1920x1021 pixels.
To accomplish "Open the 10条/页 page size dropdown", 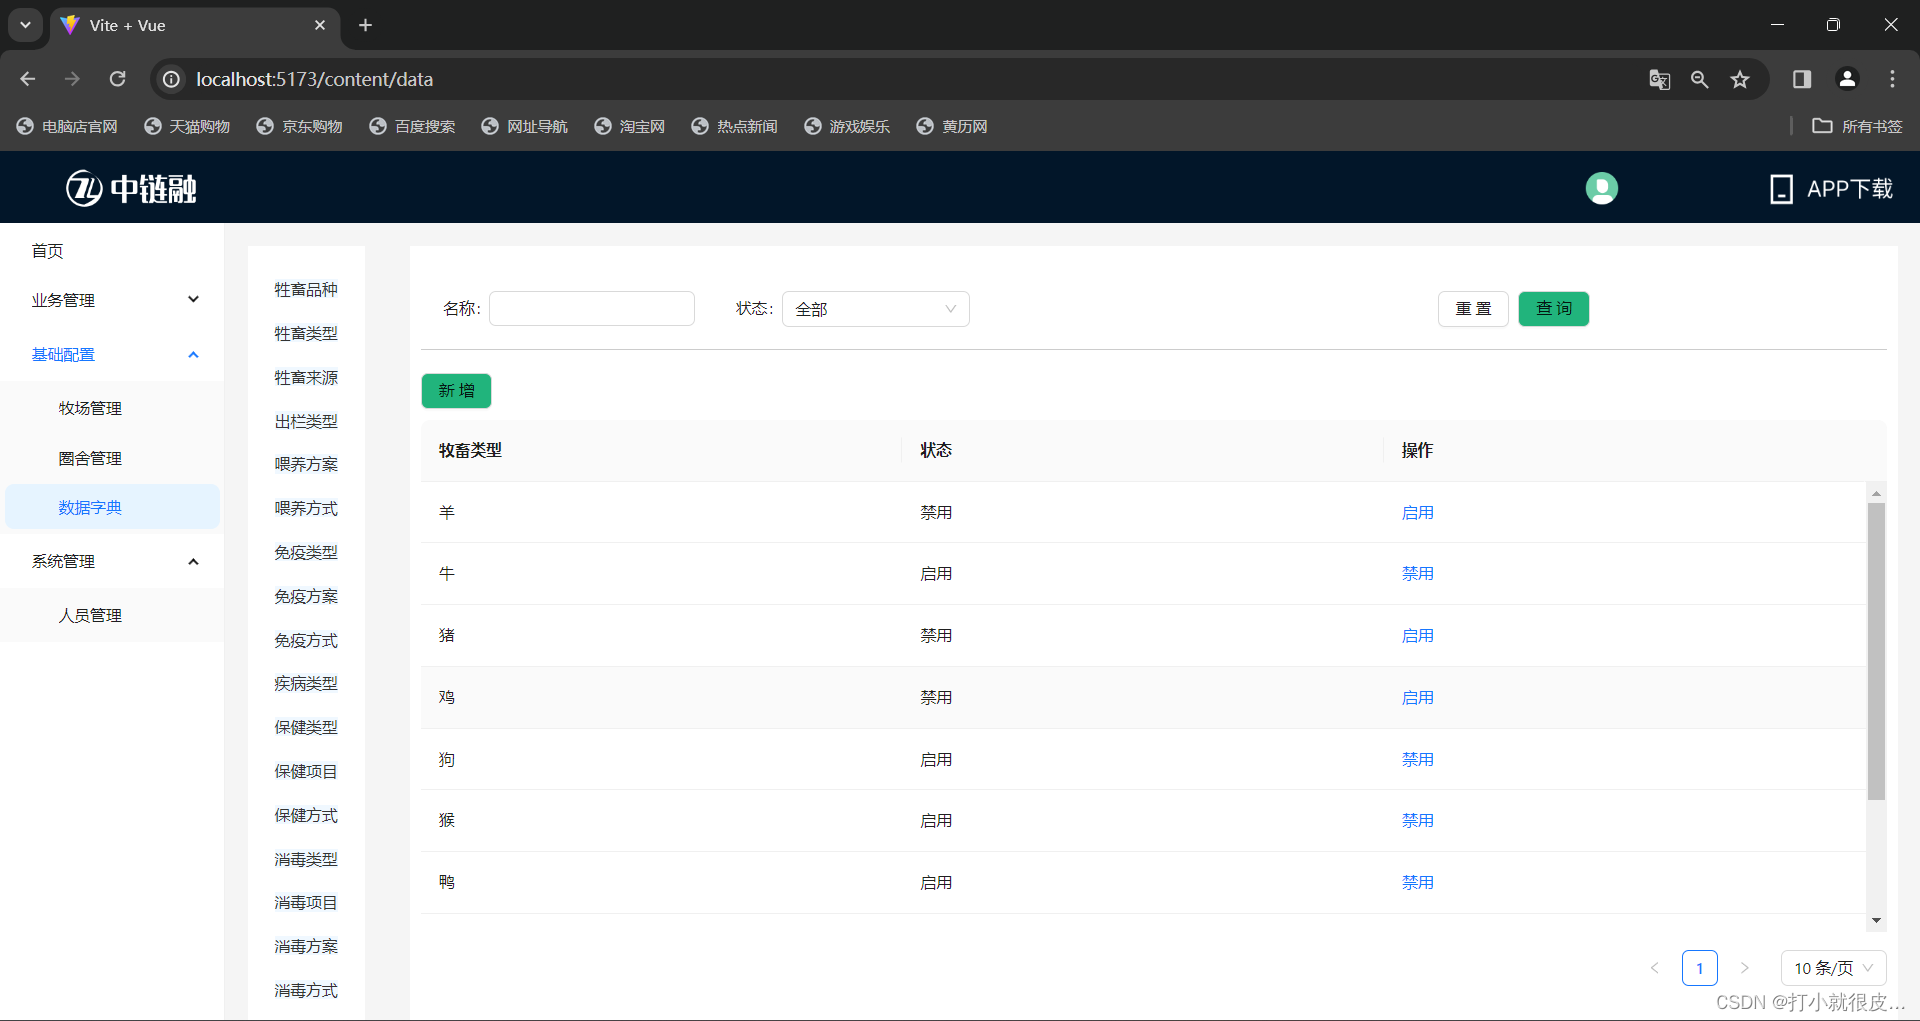I will [1833, 967].
